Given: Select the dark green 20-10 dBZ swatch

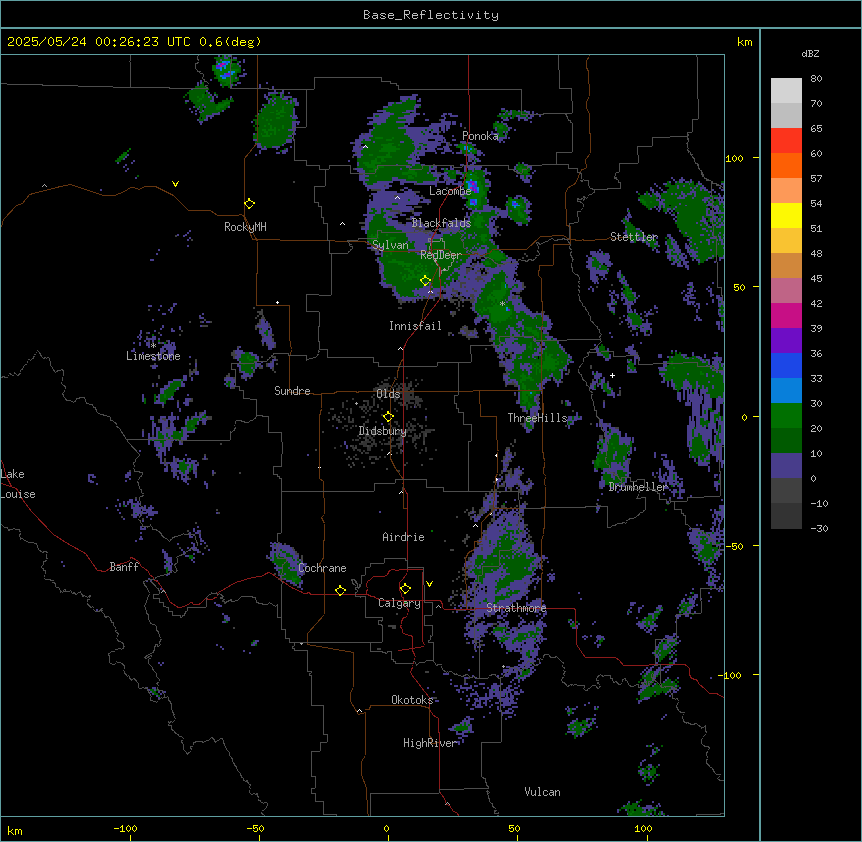Looking at the screenshot, I should click(x=786, y=441).
